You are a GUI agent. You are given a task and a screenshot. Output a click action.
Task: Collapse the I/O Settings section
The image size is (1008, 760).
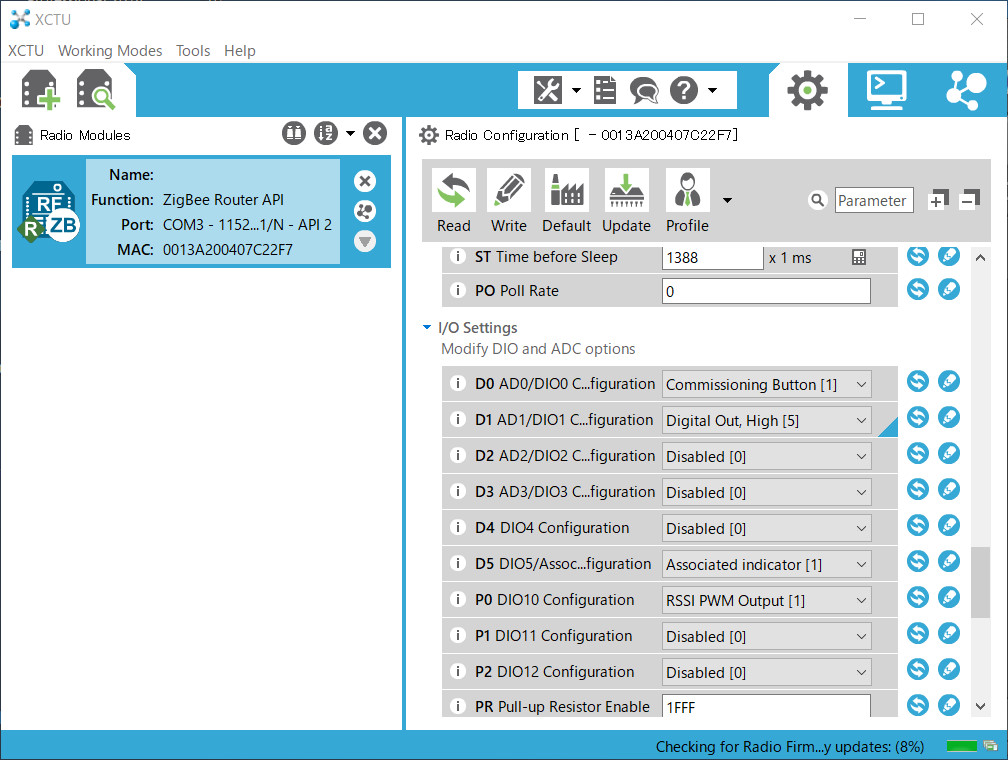coord(427,327)
